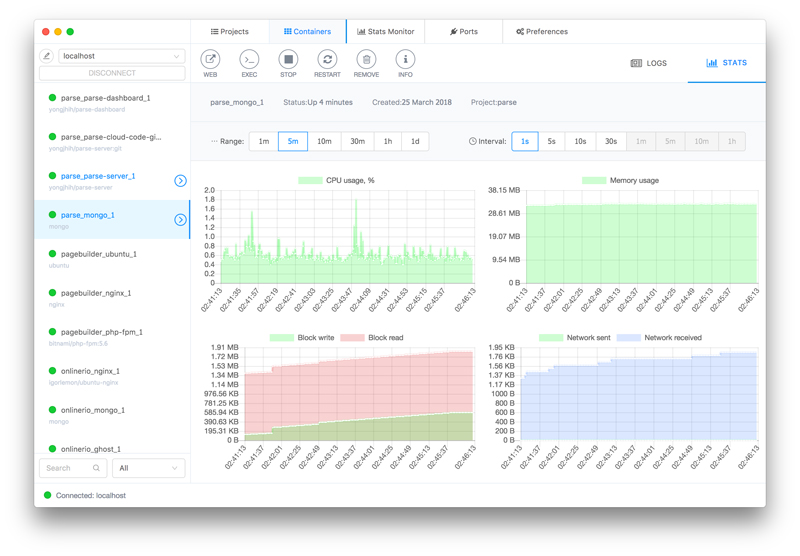This screenshot has height=556, width=800.
Task: Click the search magnifier icon
Action: click(x=96, y=468)
